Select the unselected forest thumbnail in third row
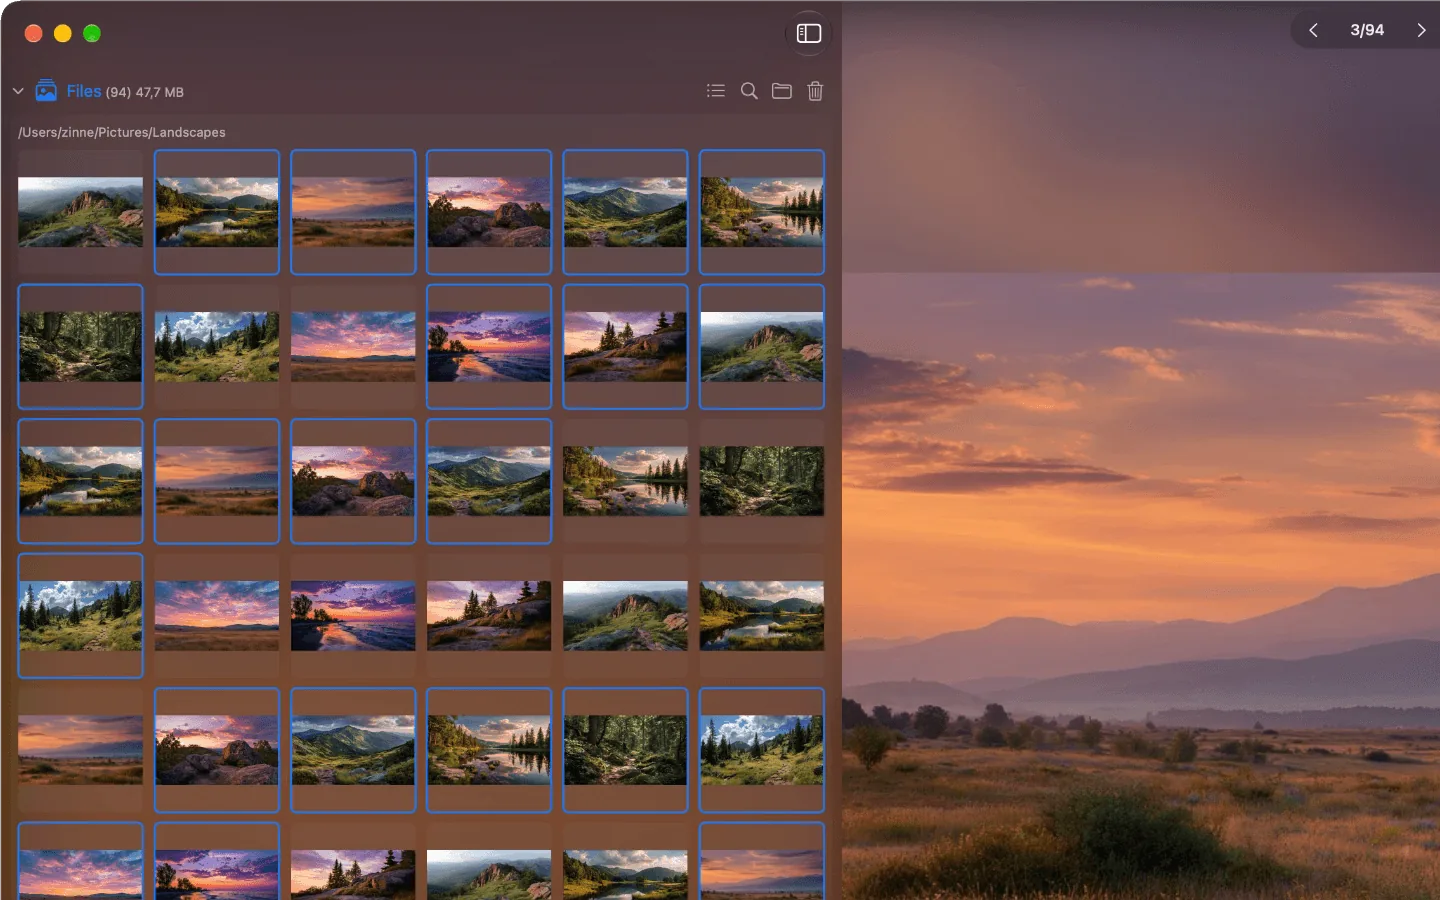 (762, 481)
